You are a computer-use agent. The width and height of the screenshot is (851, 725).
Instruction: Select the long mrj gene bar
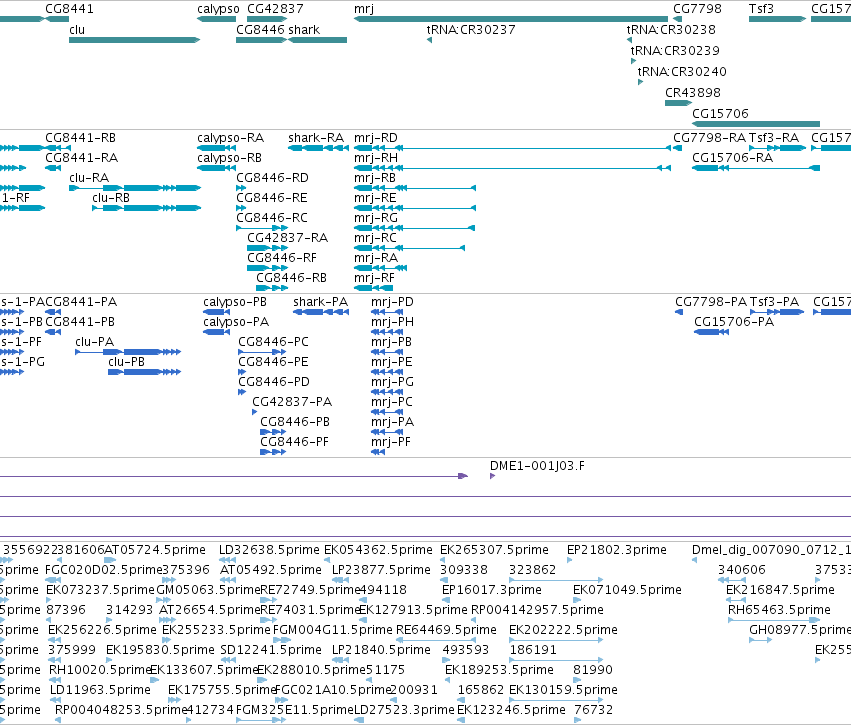[511, 19]
